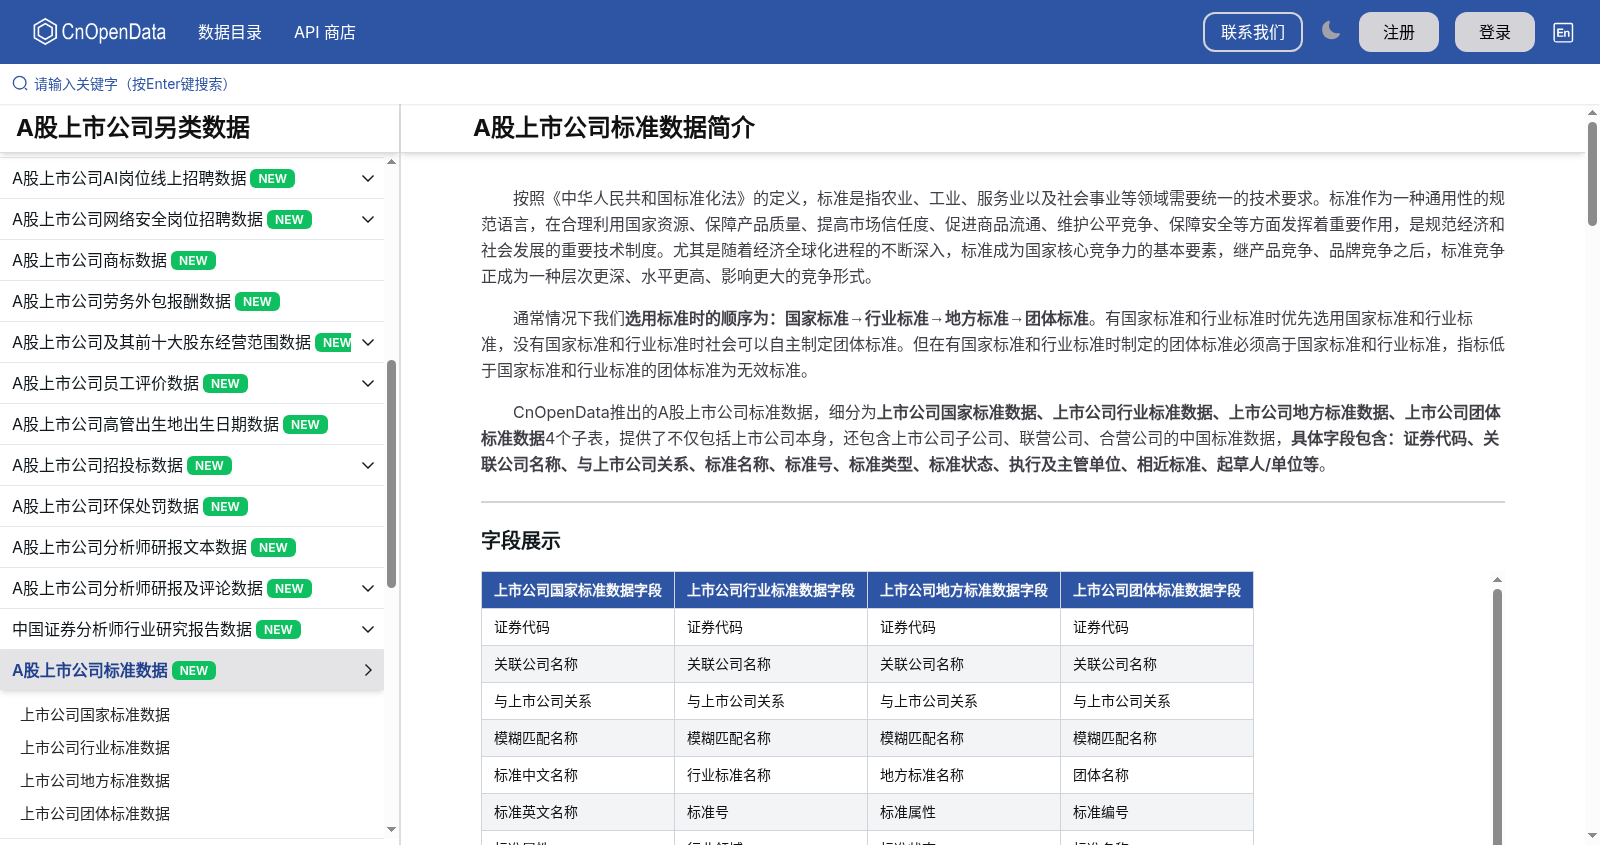Viewport: 1600px width, 861px height.
Task: Click 标准号 table cell
Action: [x=771, y=812]
